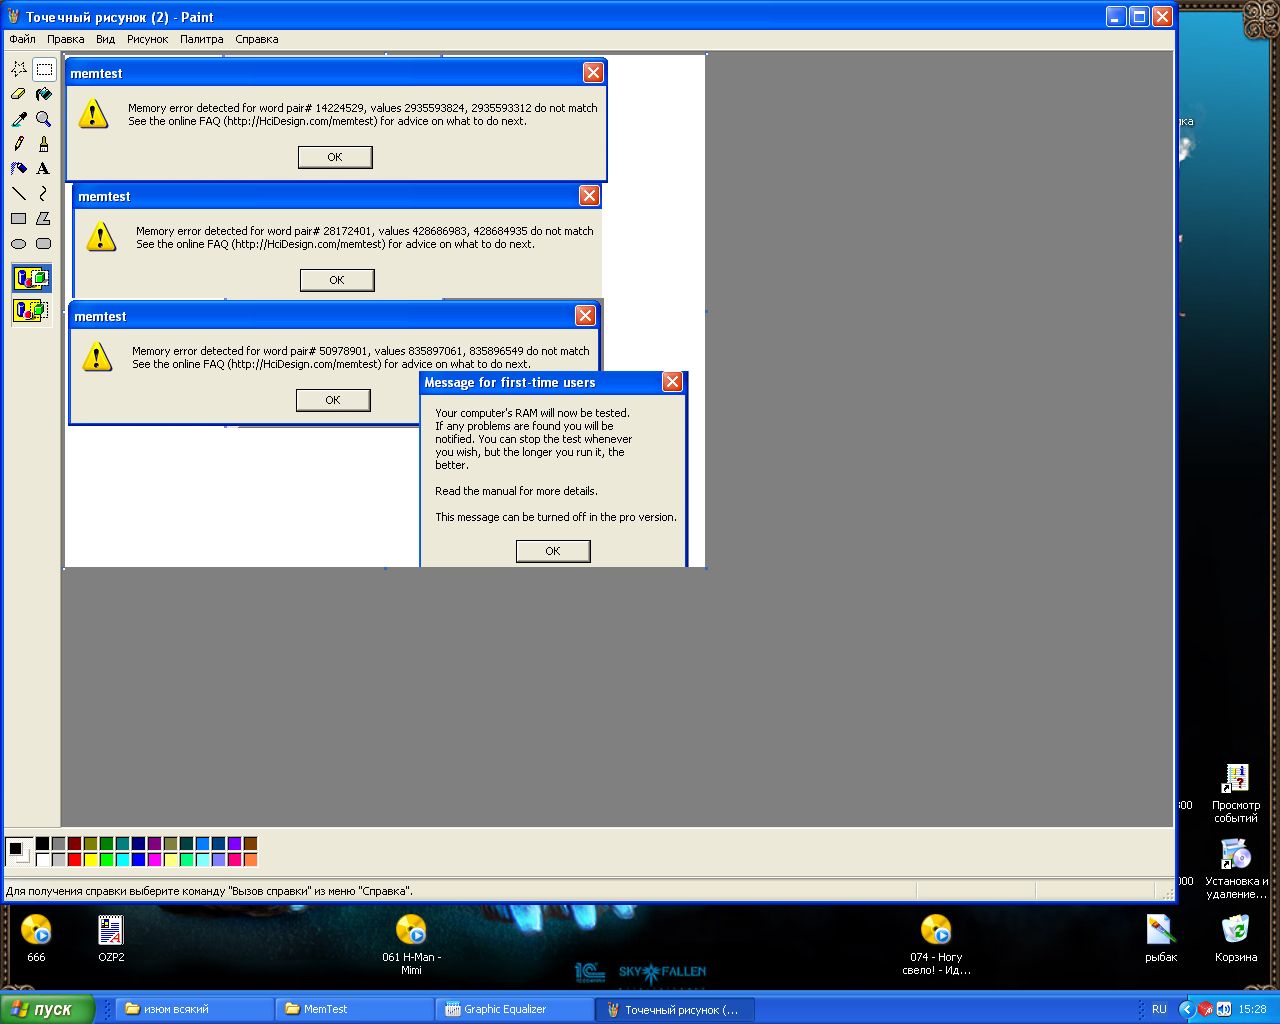Select the Polygon shape tool
1280x1024 pixels.
[44, 219]
